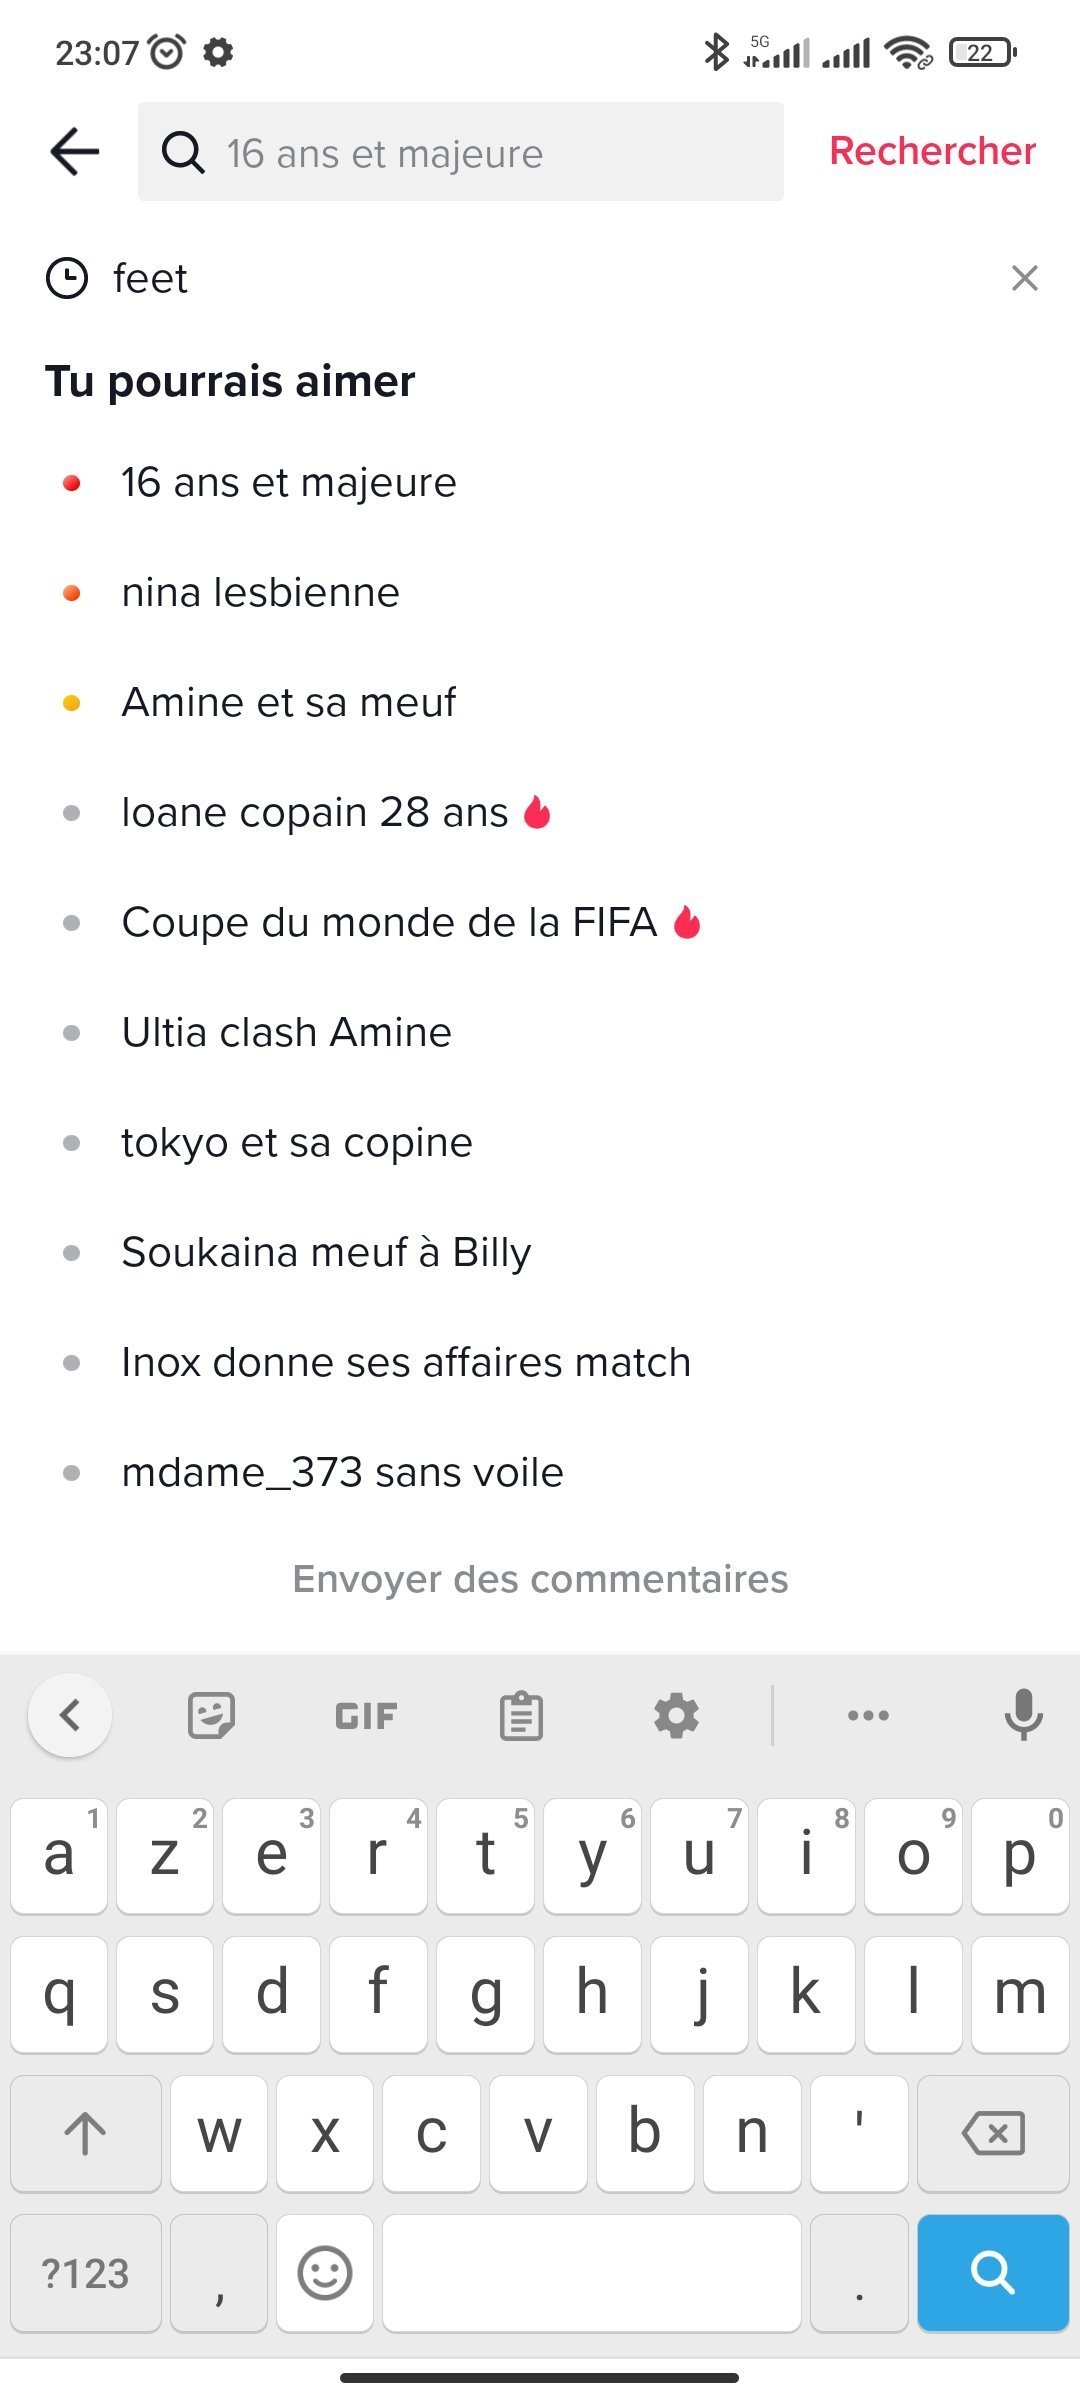Viewport: 1080px width, 2400px height.
Task: Tap the Rechercher button
Action: tap(932, 151)
